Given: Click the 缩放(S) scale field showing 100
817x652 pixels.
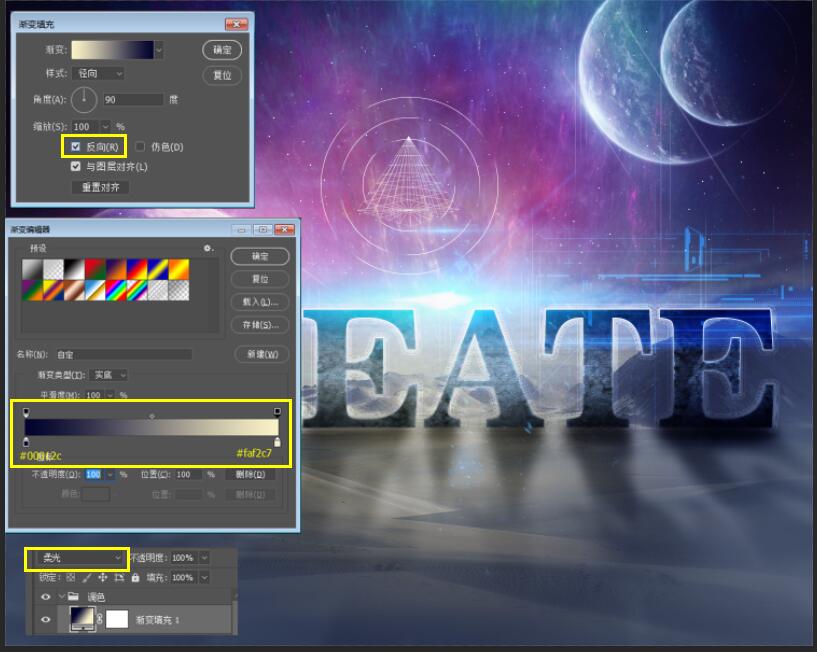Looking at the screenshot, I should click(86, 127).
